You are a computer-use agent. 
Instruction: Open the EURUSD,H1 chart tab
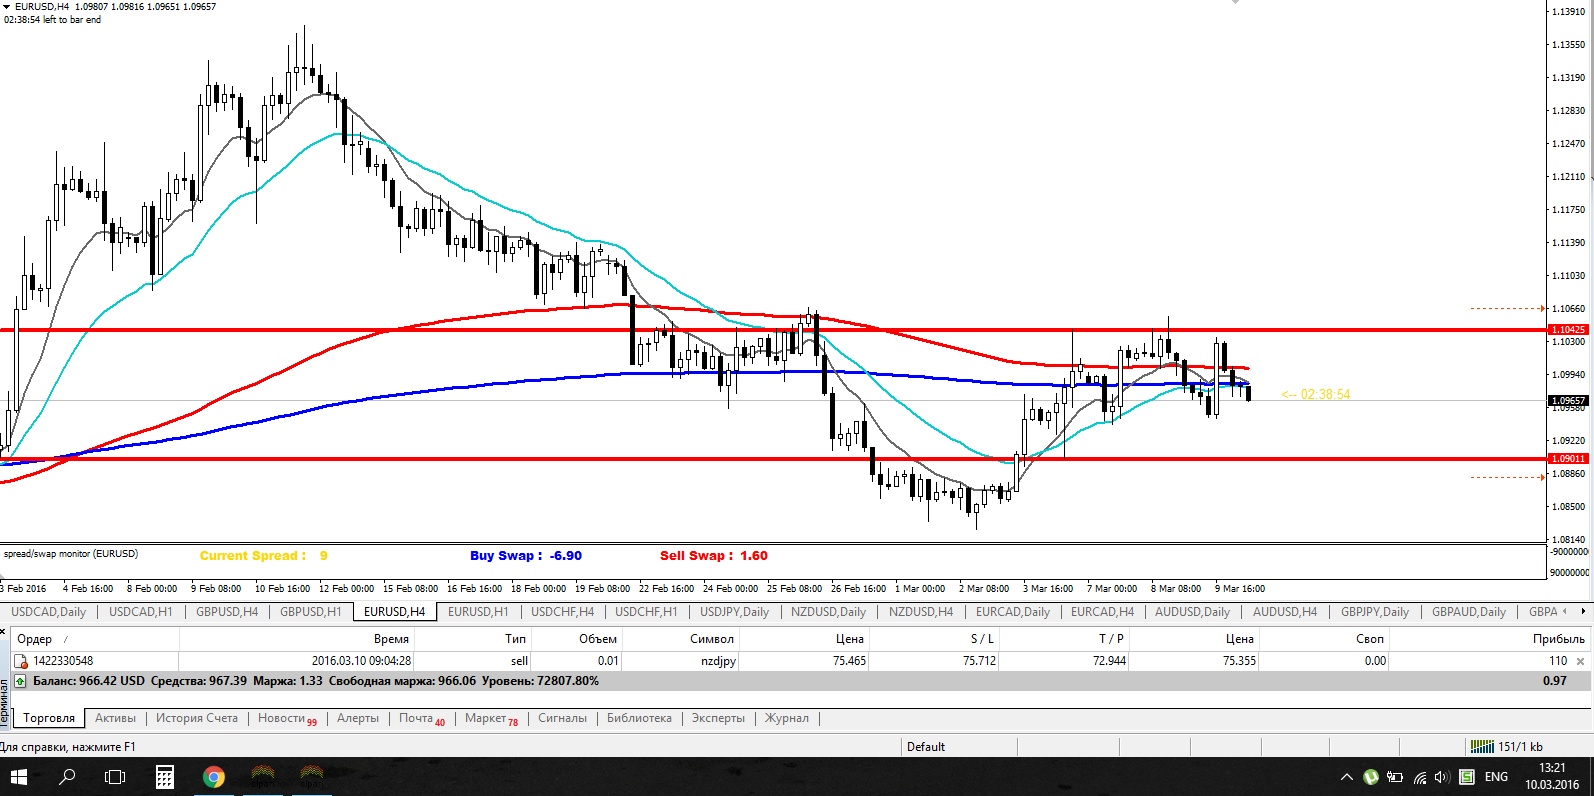tap(478, 612)
